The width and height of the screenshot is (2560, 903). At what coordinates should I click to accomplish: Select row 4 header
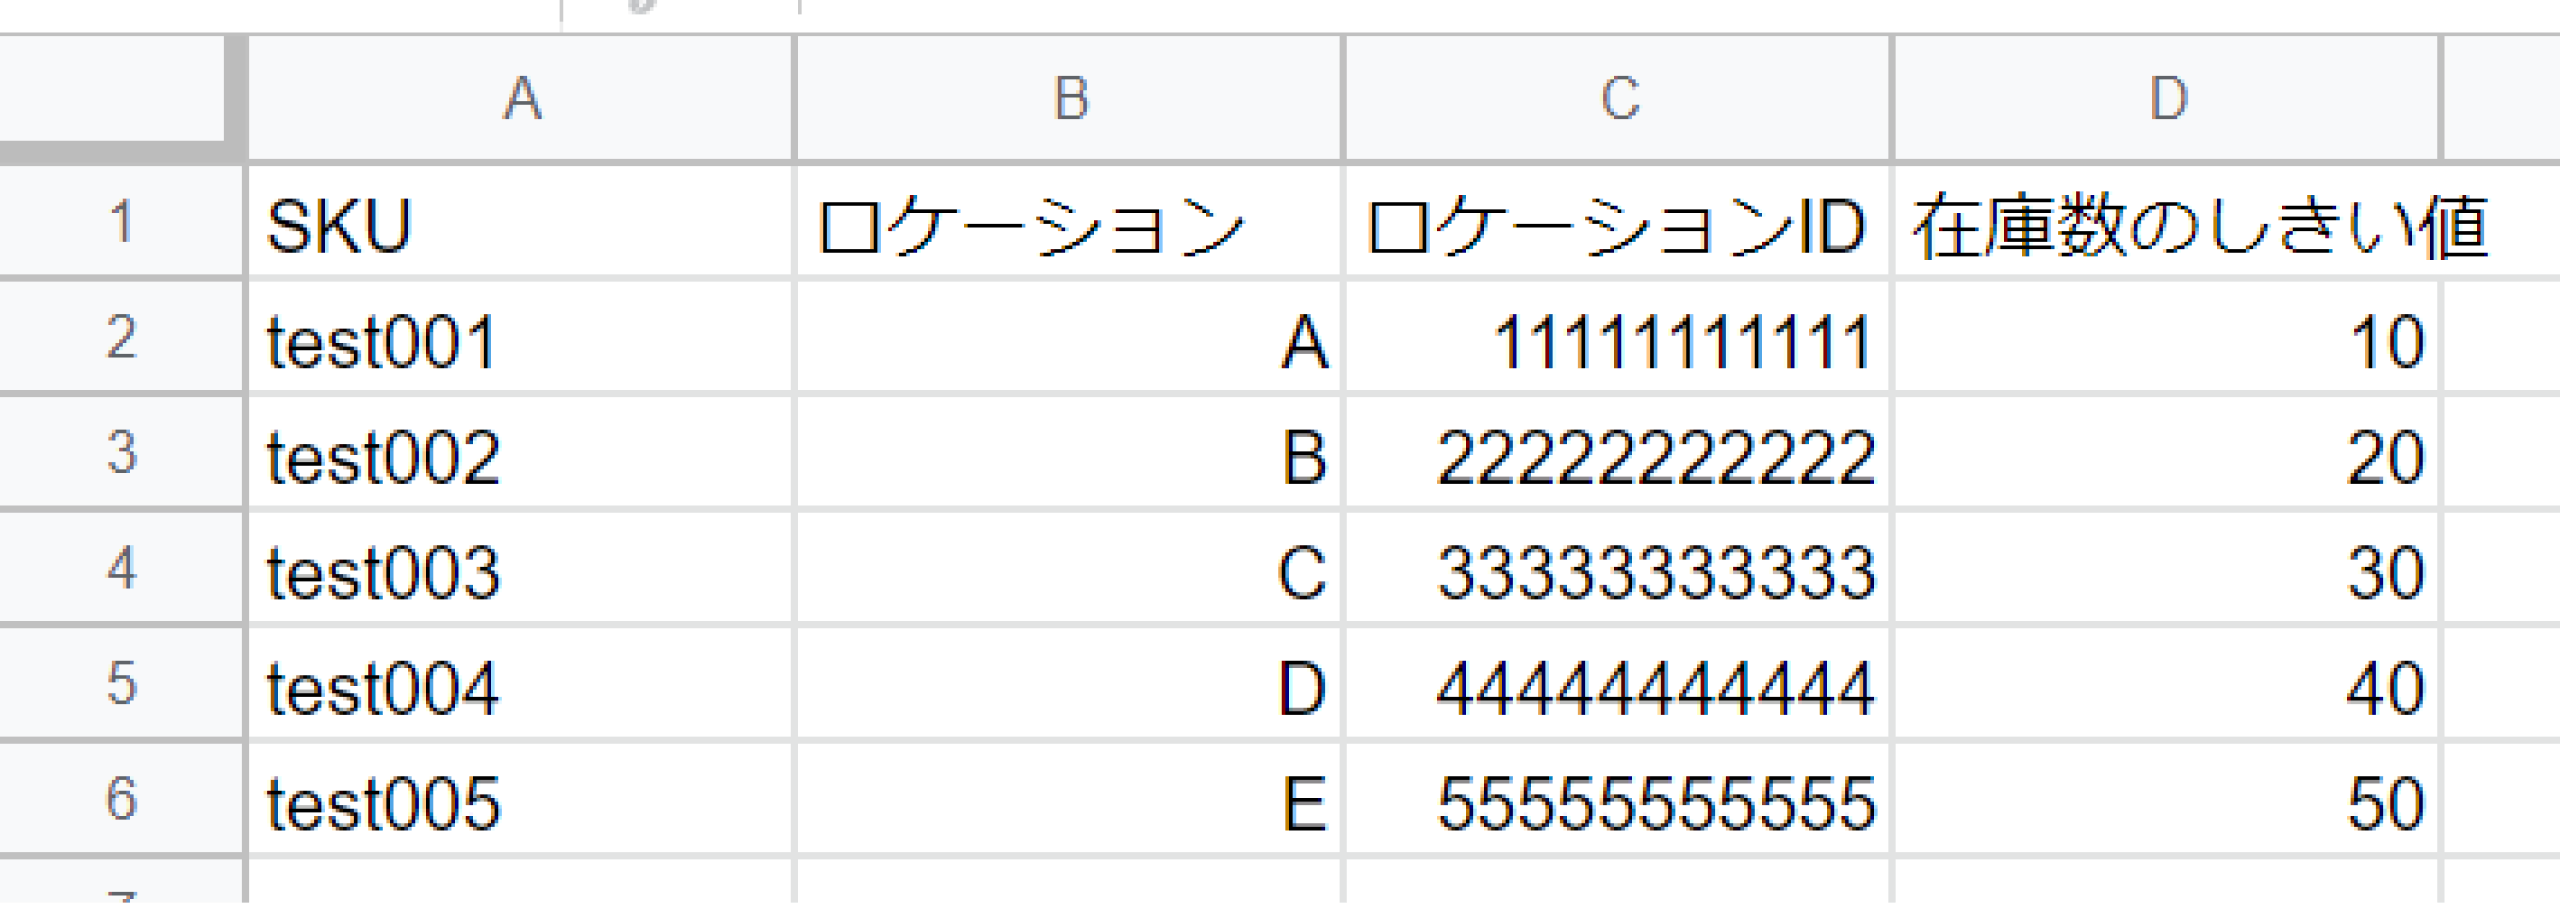pos(120,568)
